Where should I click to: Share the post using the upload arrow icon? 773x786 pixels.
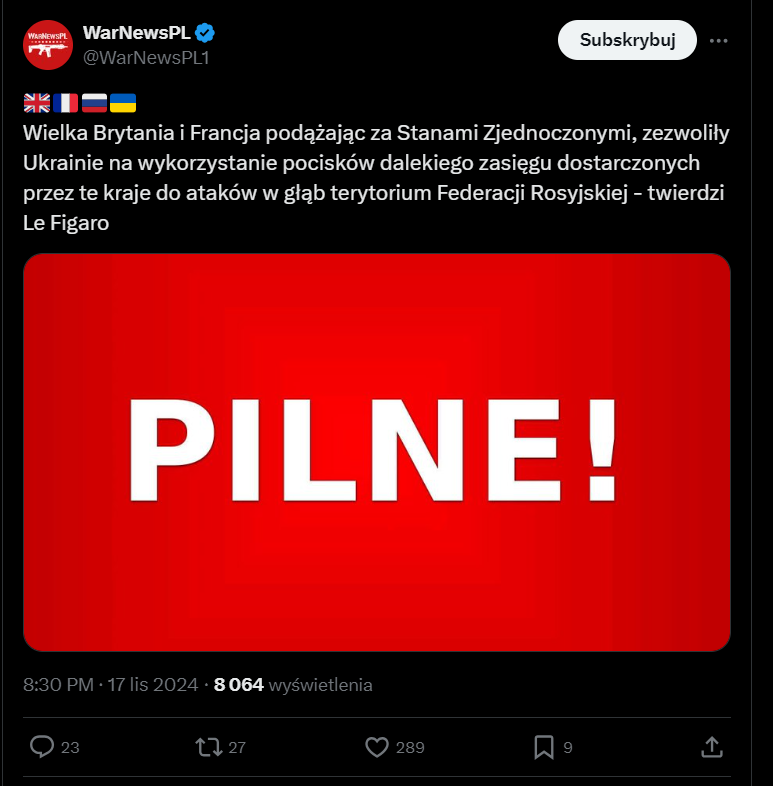[x=711, y=746]
